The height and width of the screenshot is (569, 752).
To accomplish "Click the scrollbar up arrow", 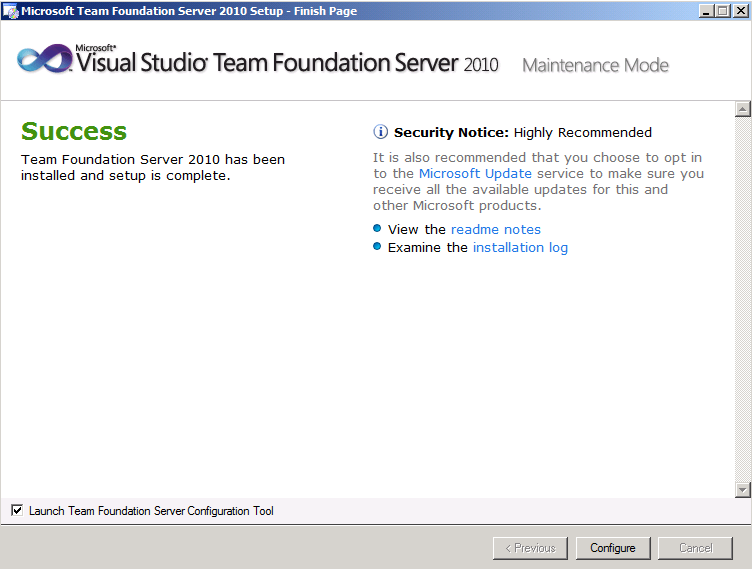I will [x=742, y=109].
